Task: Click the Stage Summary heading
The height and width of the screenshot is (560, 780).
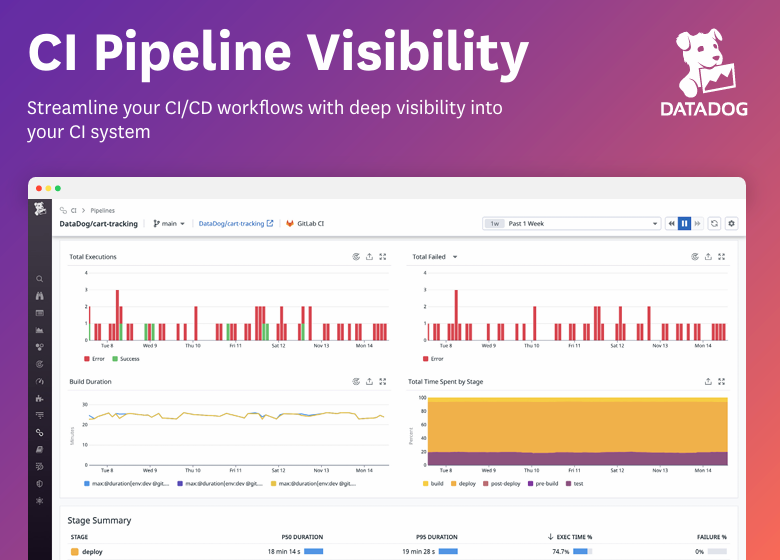Action: point(99,521)
